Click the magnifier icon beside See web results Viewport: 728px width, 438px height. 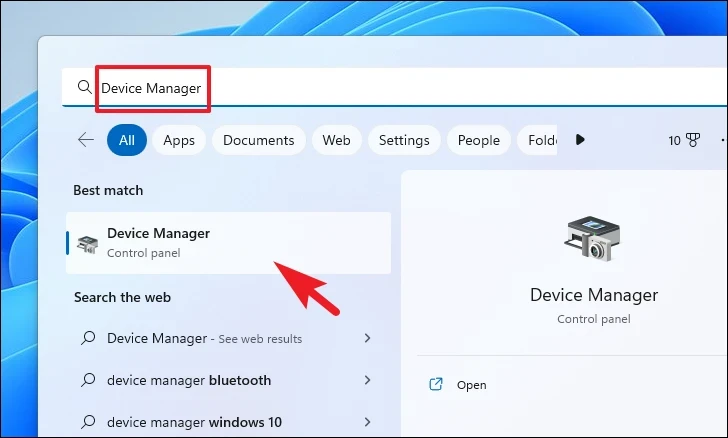[x=88, y=338]
